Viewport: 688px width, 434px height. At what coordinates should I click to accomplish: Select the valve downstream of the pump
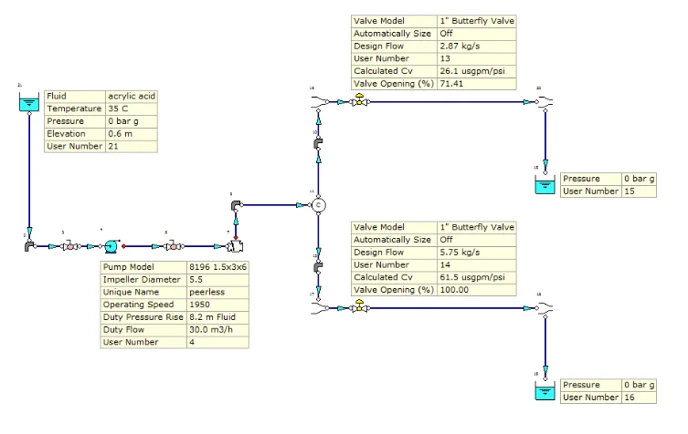(173, 245)
